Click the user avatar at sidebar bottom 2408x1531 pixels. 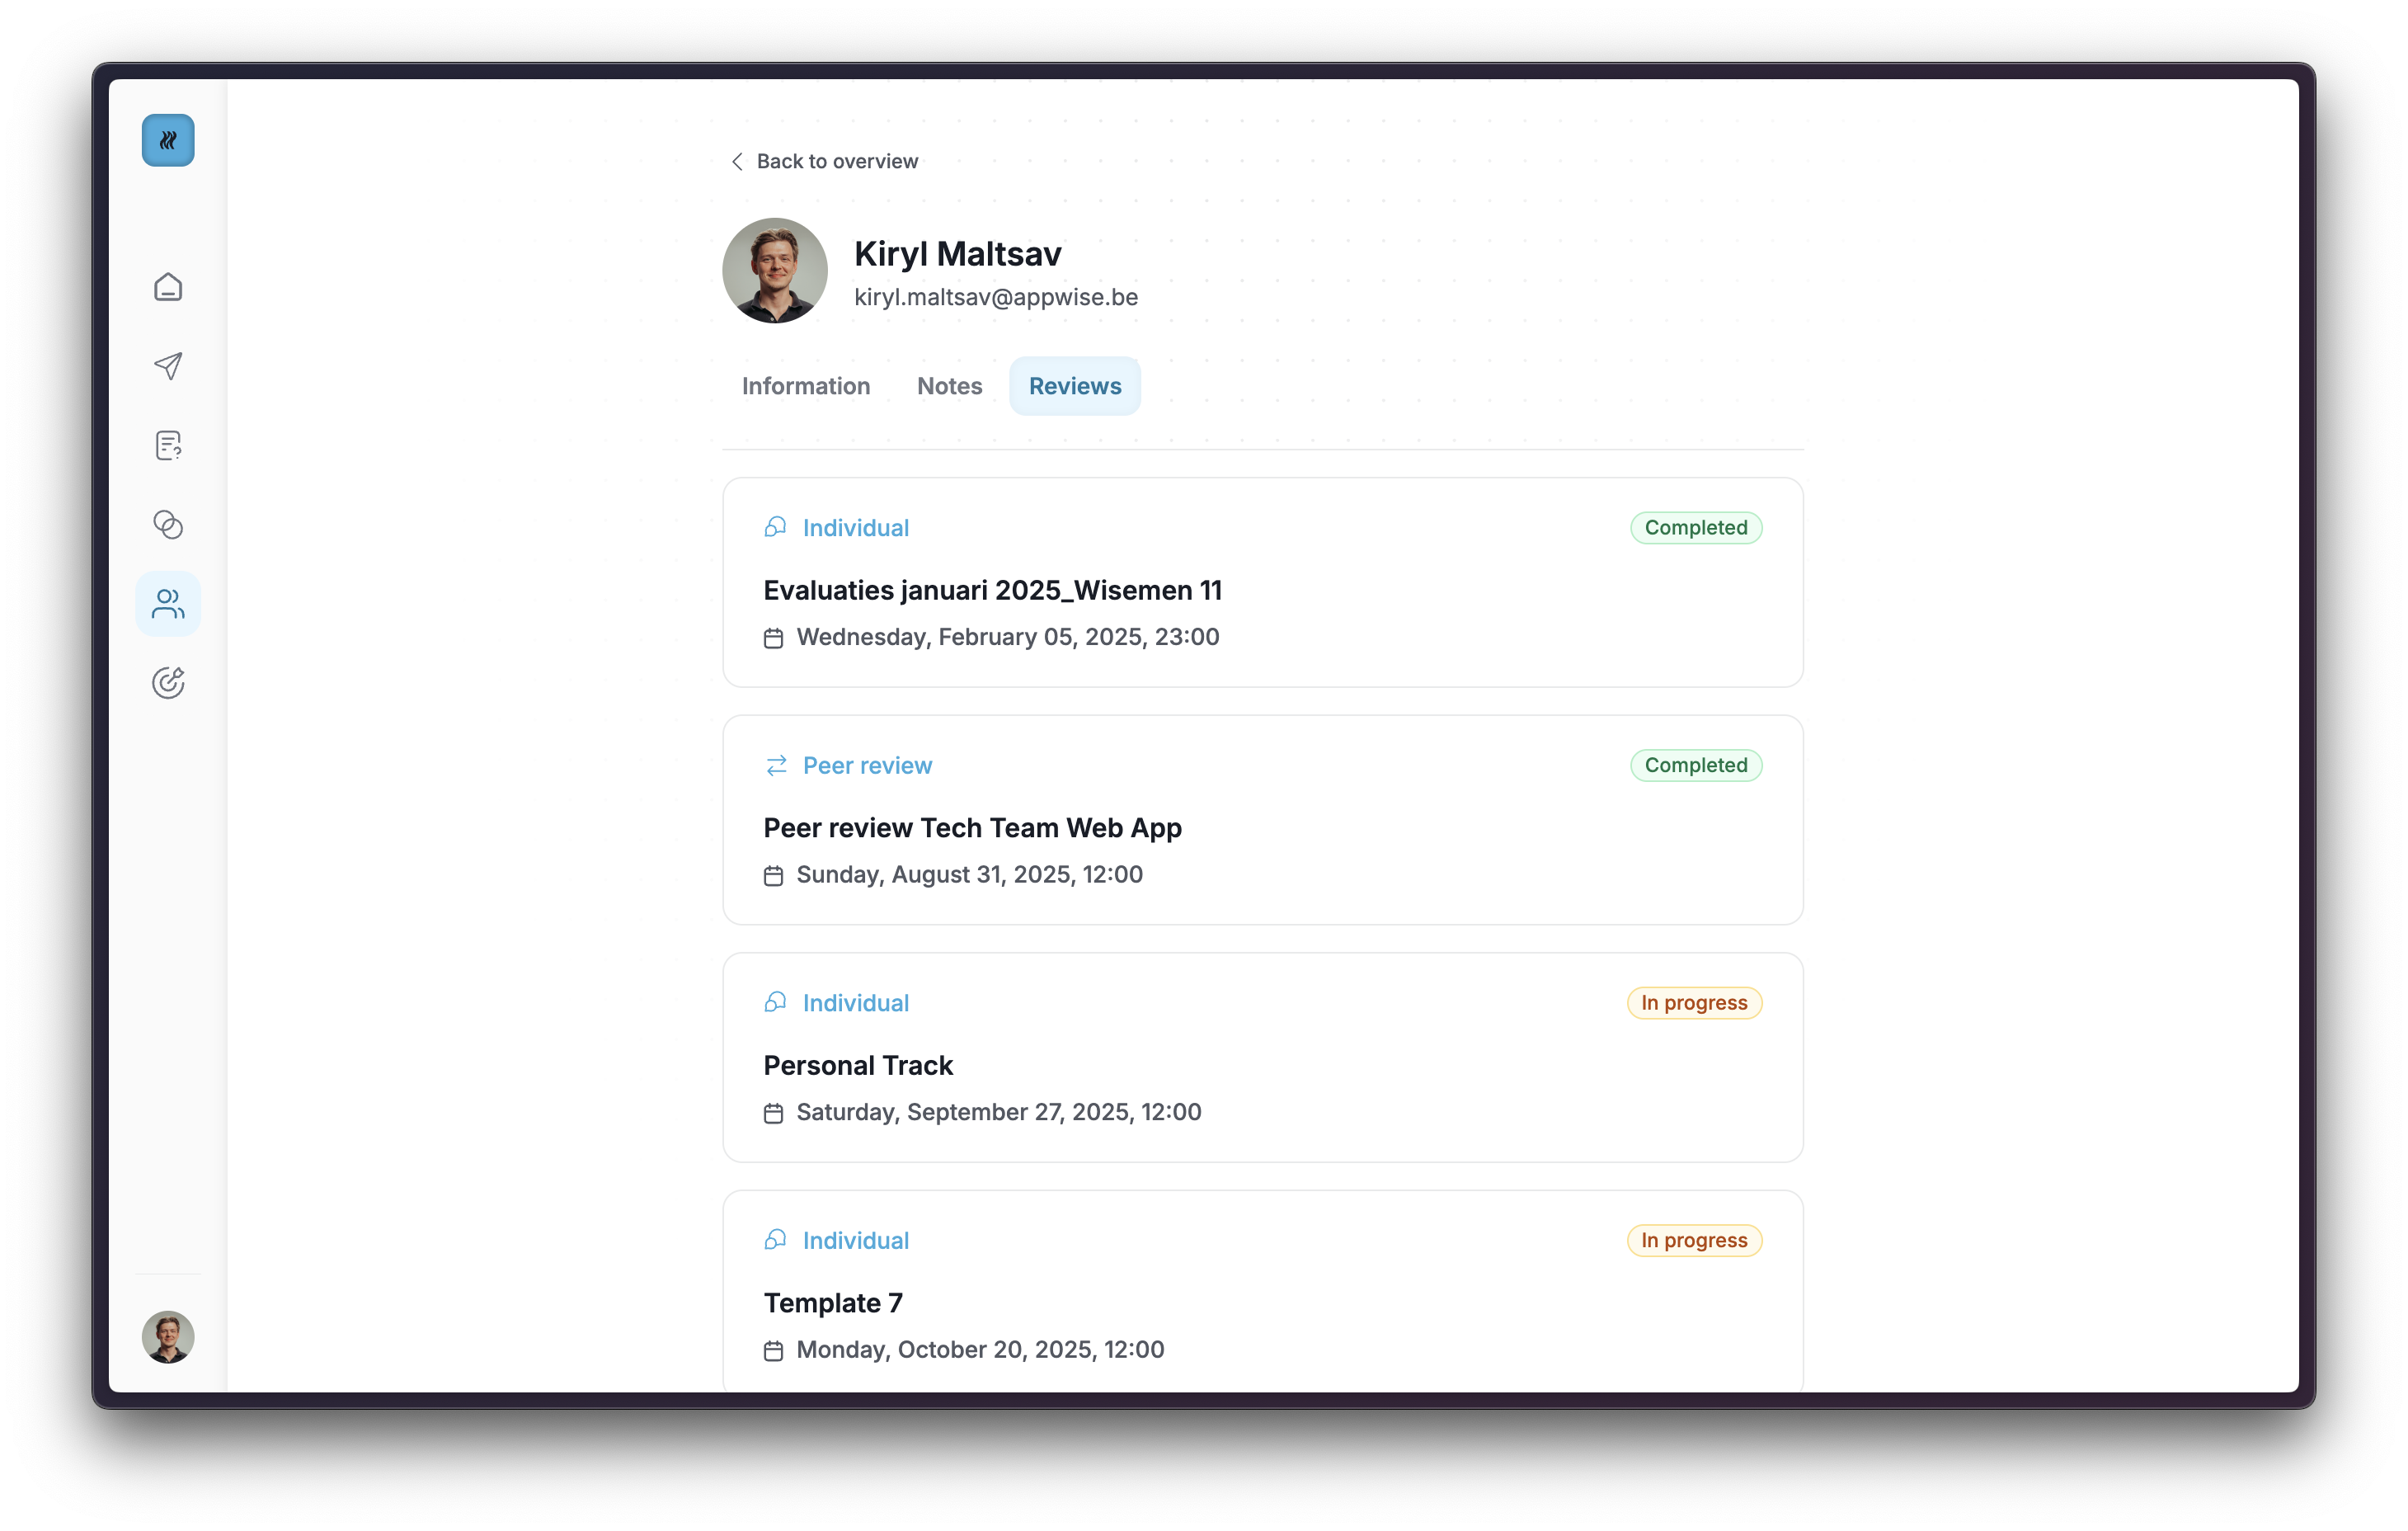168,1336
